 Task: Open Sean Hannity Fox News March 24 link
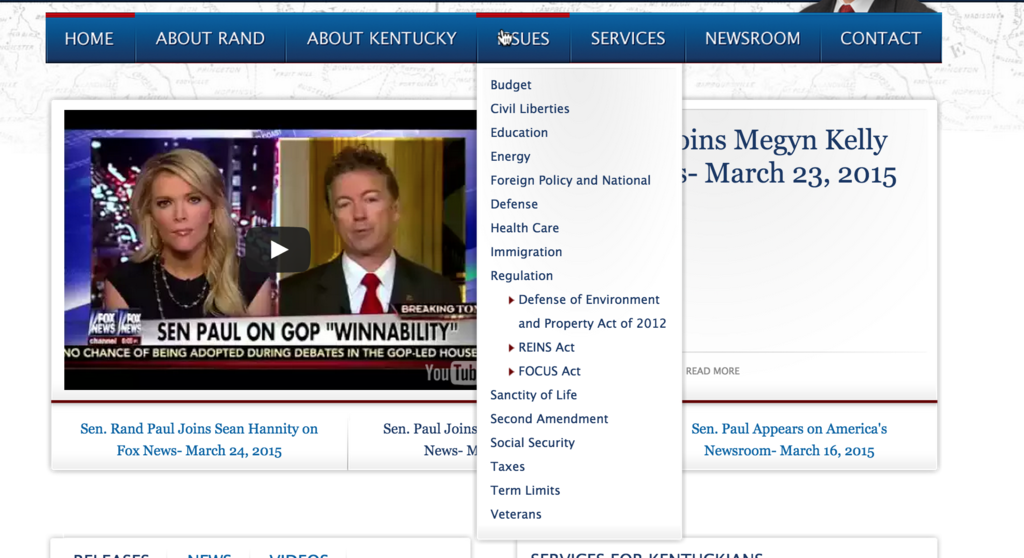coord(199,440)
